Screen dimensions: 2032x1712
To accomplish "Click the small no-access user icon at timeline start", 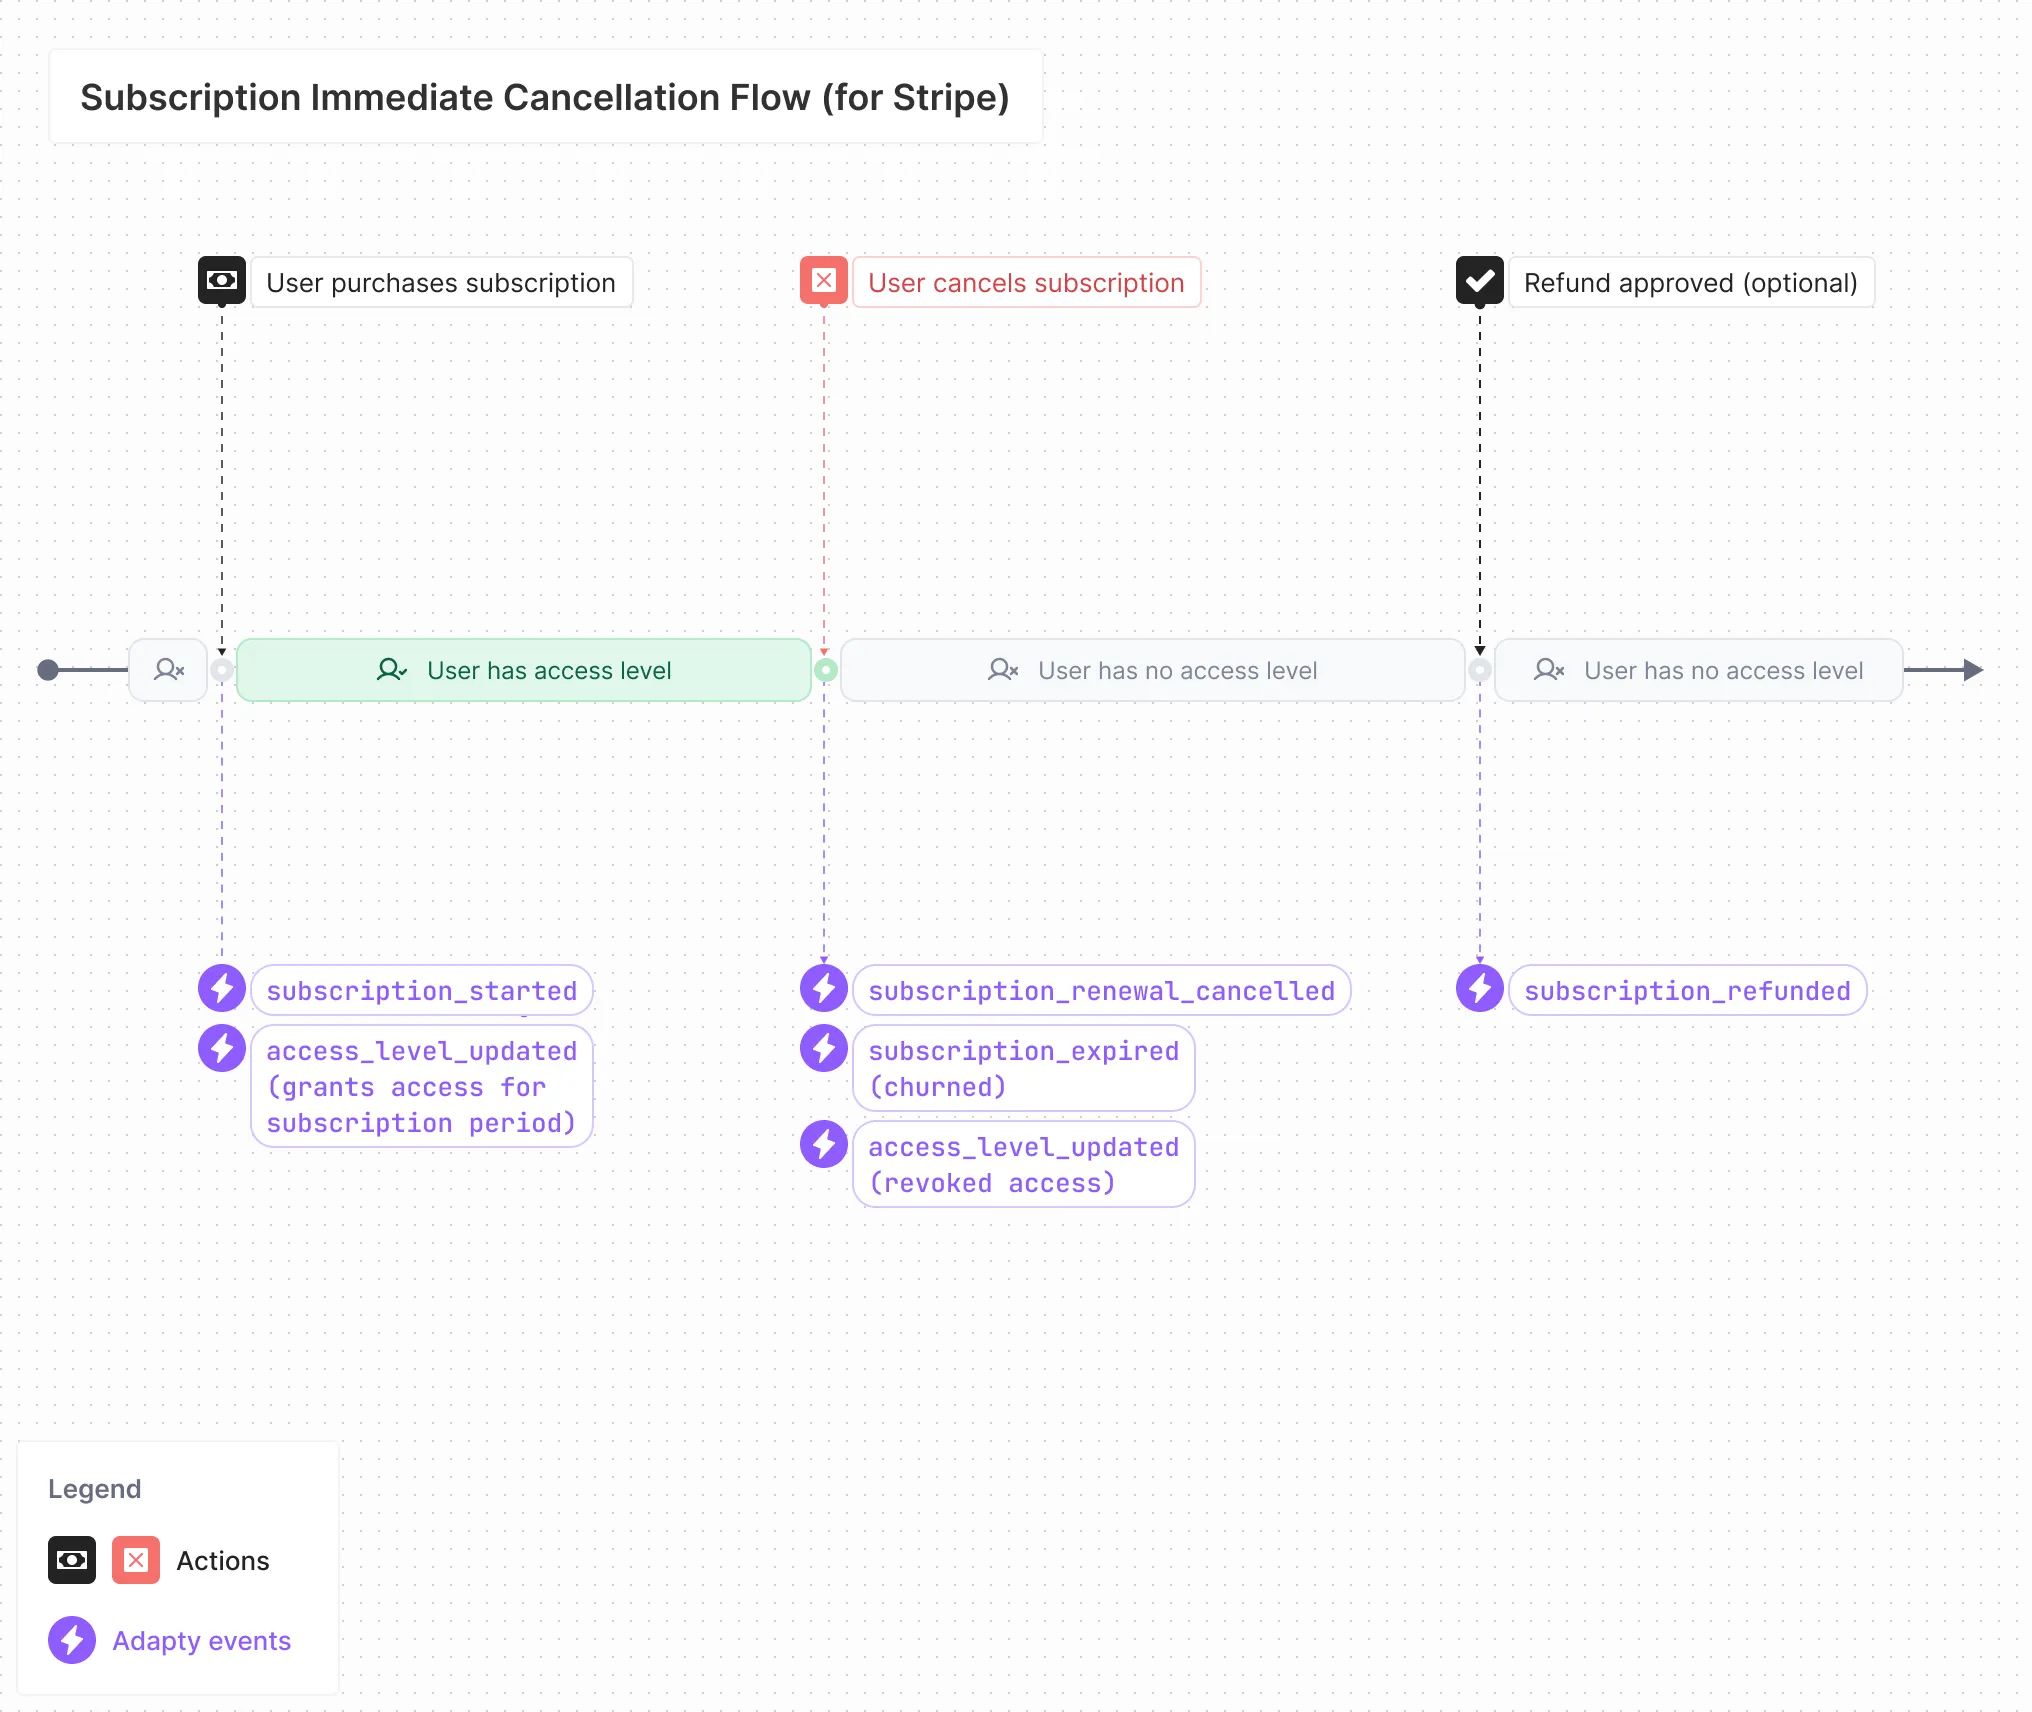I will pos(168,670).
